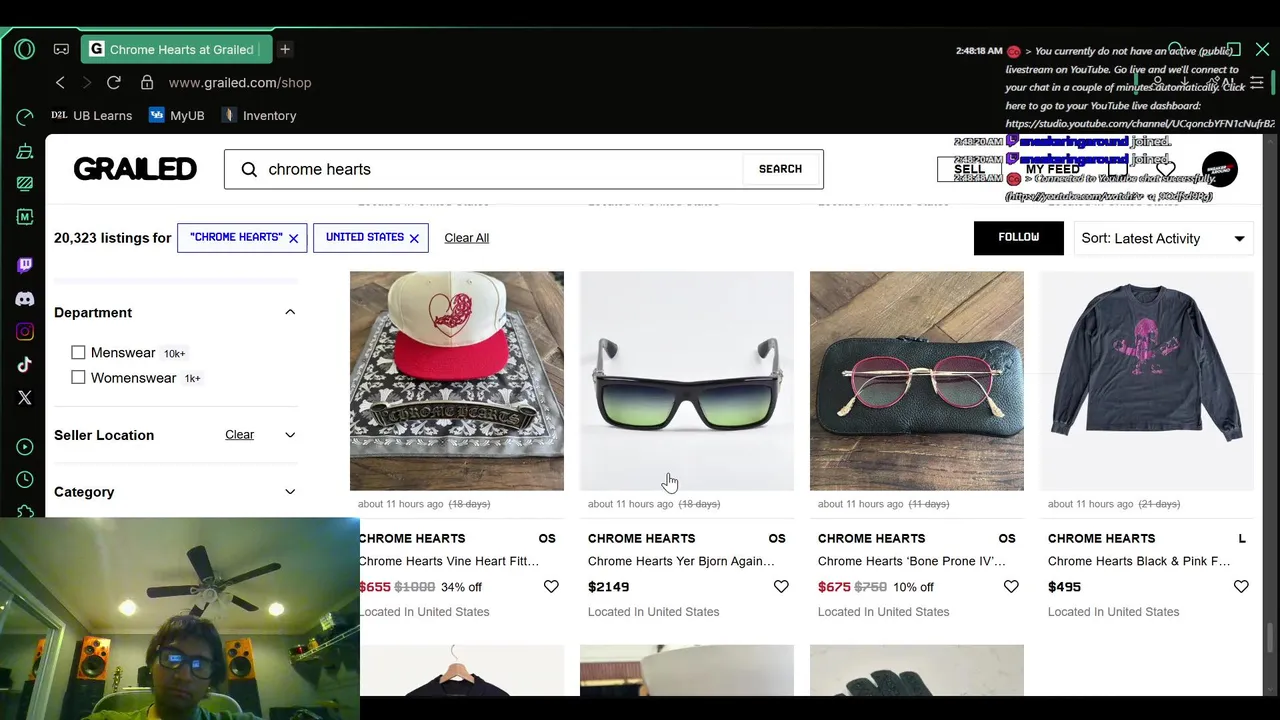Click the page vertical scrollbar thumb
This screenshot has width=1280, height=720.
point(1270,636)
